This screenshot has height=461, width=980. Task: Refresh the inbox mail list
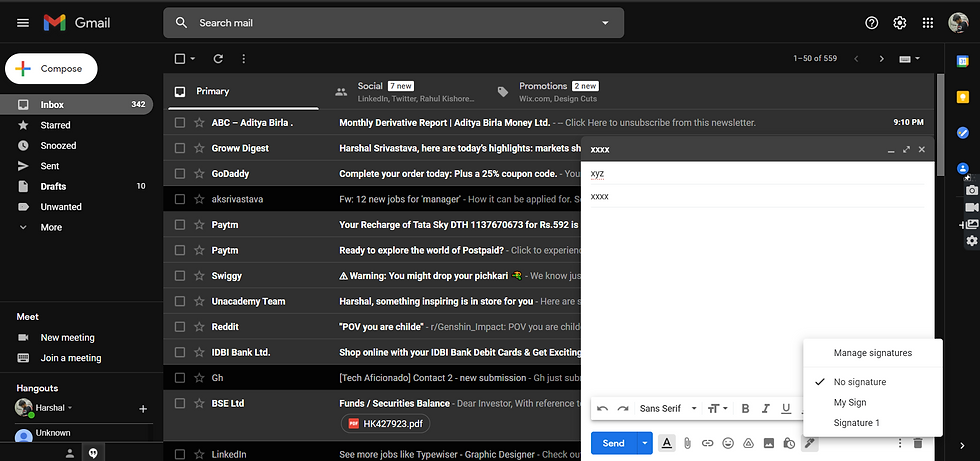(218, 59)
